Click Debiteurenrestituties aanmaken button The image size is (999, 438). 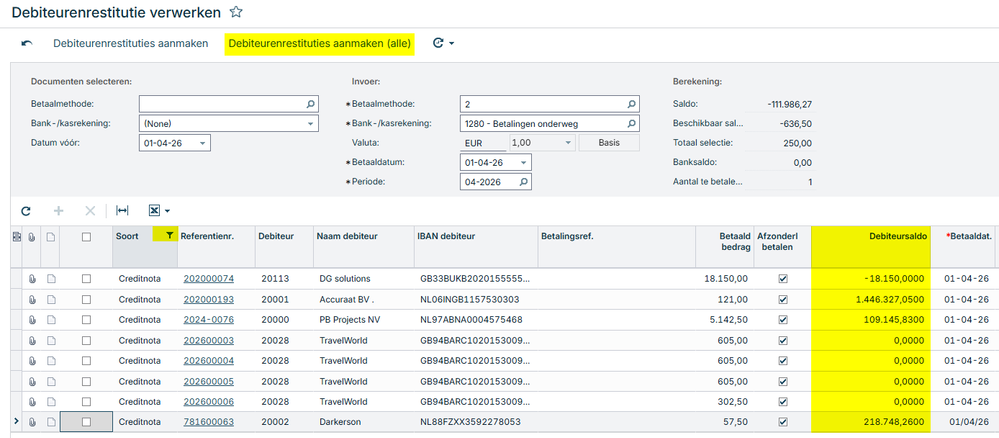pyautogui.click(x=131, y=44)
